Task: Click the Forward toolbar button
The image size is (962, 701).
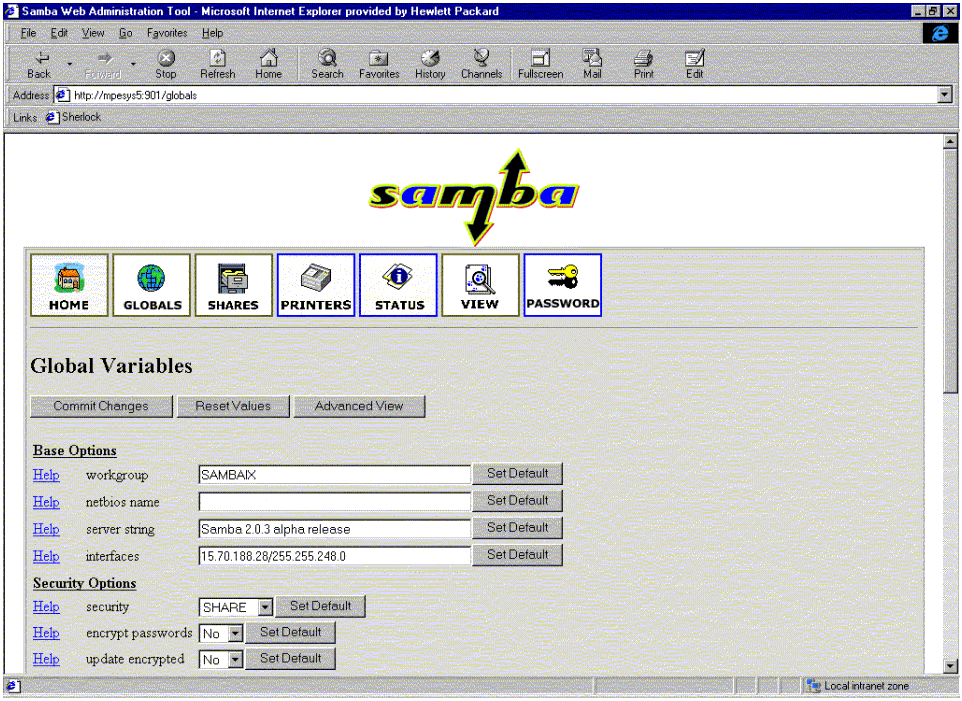Action: click(103, 64)
